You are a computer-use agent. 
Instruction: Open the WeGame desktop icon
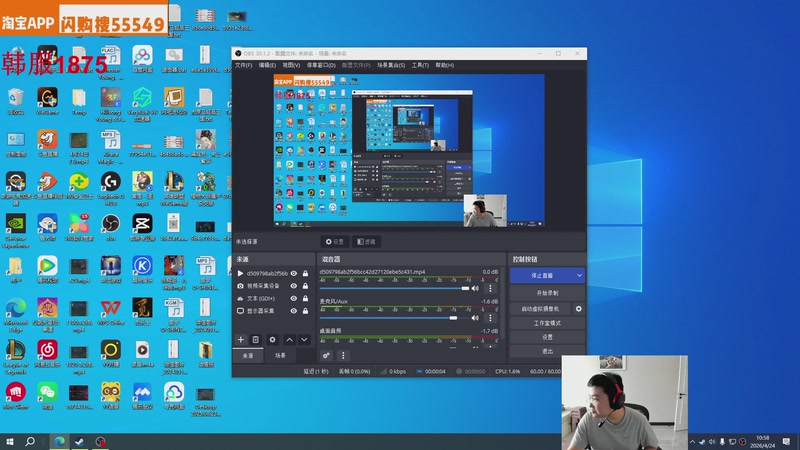(x=47, y=101)
